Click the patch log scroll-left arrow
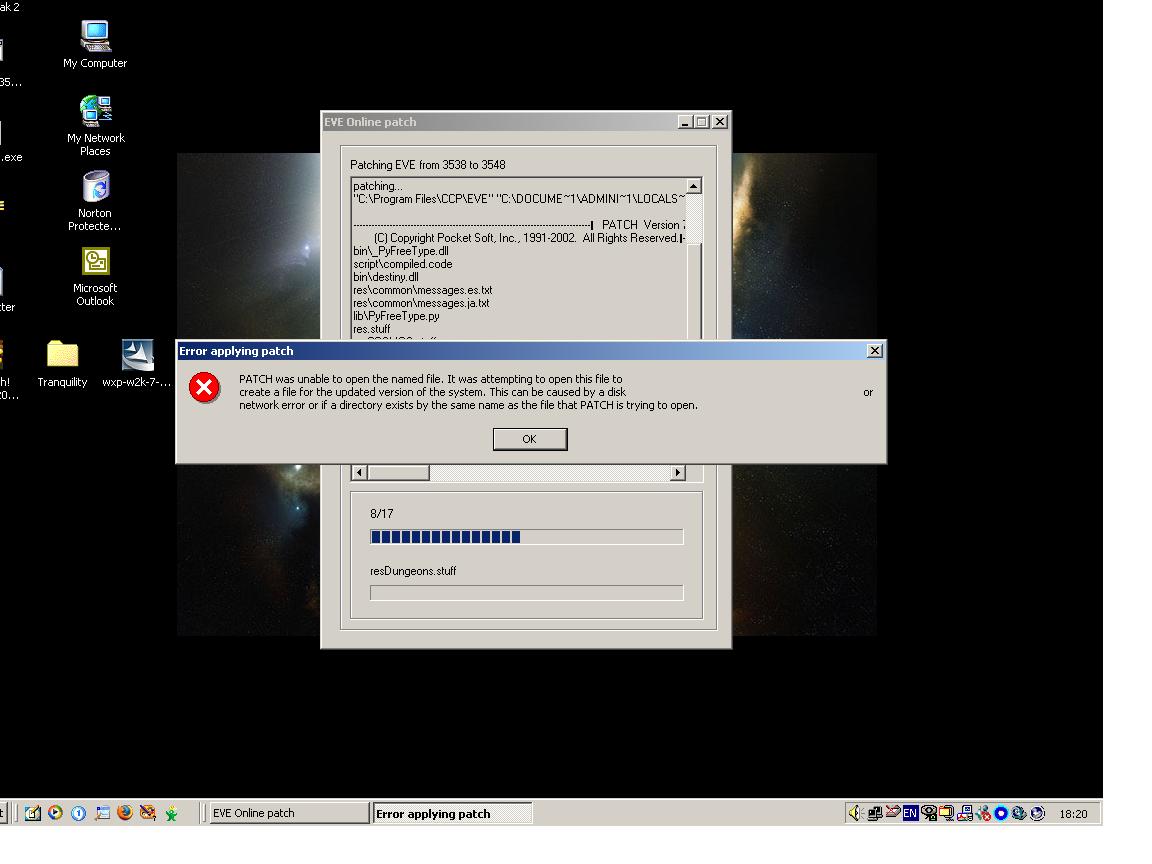 point(359,472)
